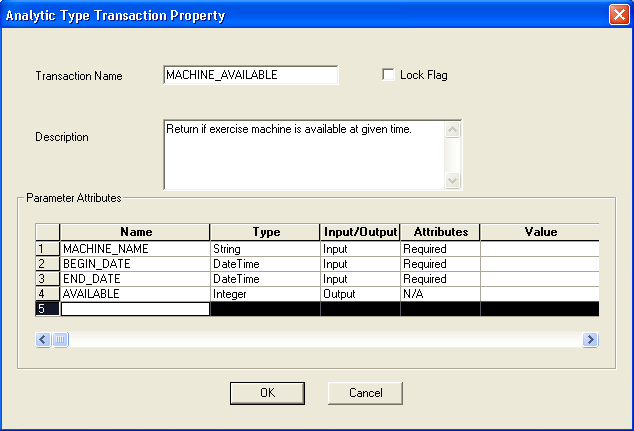Click the Value cell of AVAILABLE
This screenshot has width=634, height=431.
coord(540,294)
